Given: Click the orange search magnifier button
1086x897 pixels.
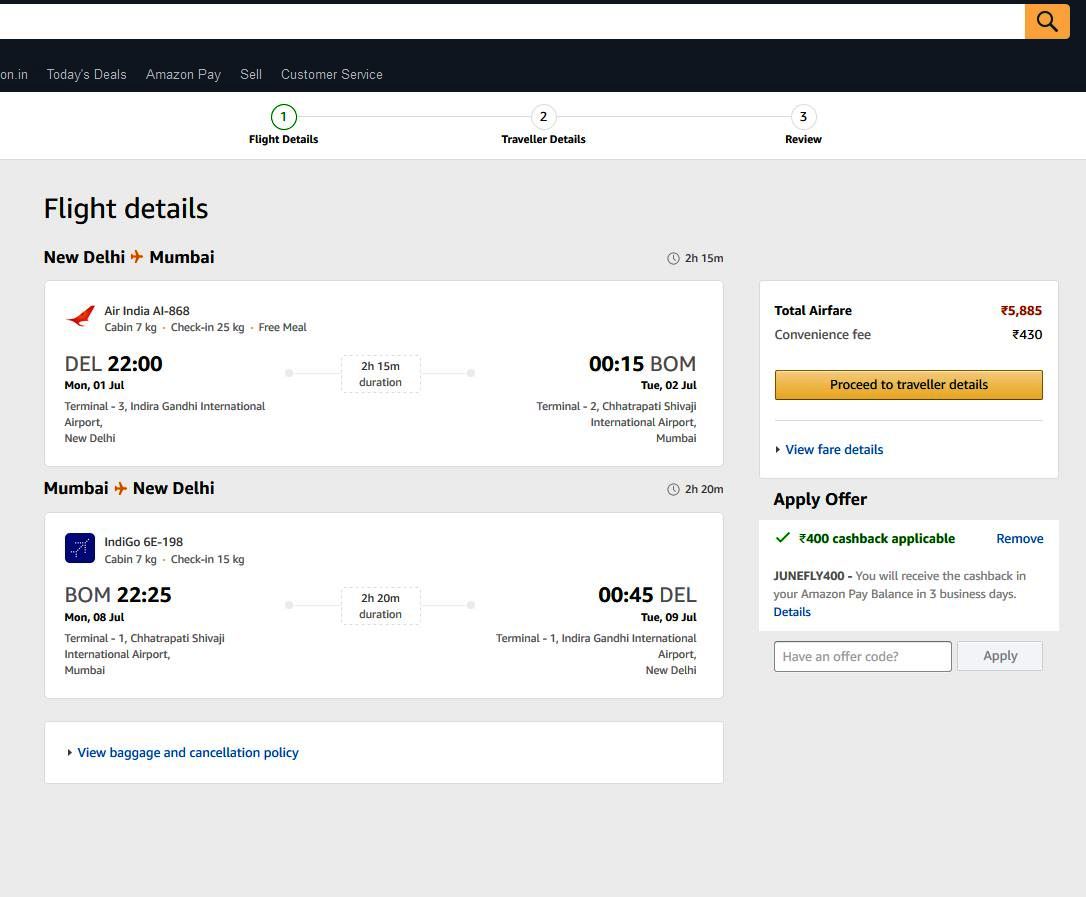Looking at the screenshot, I should click(1047, 21).
